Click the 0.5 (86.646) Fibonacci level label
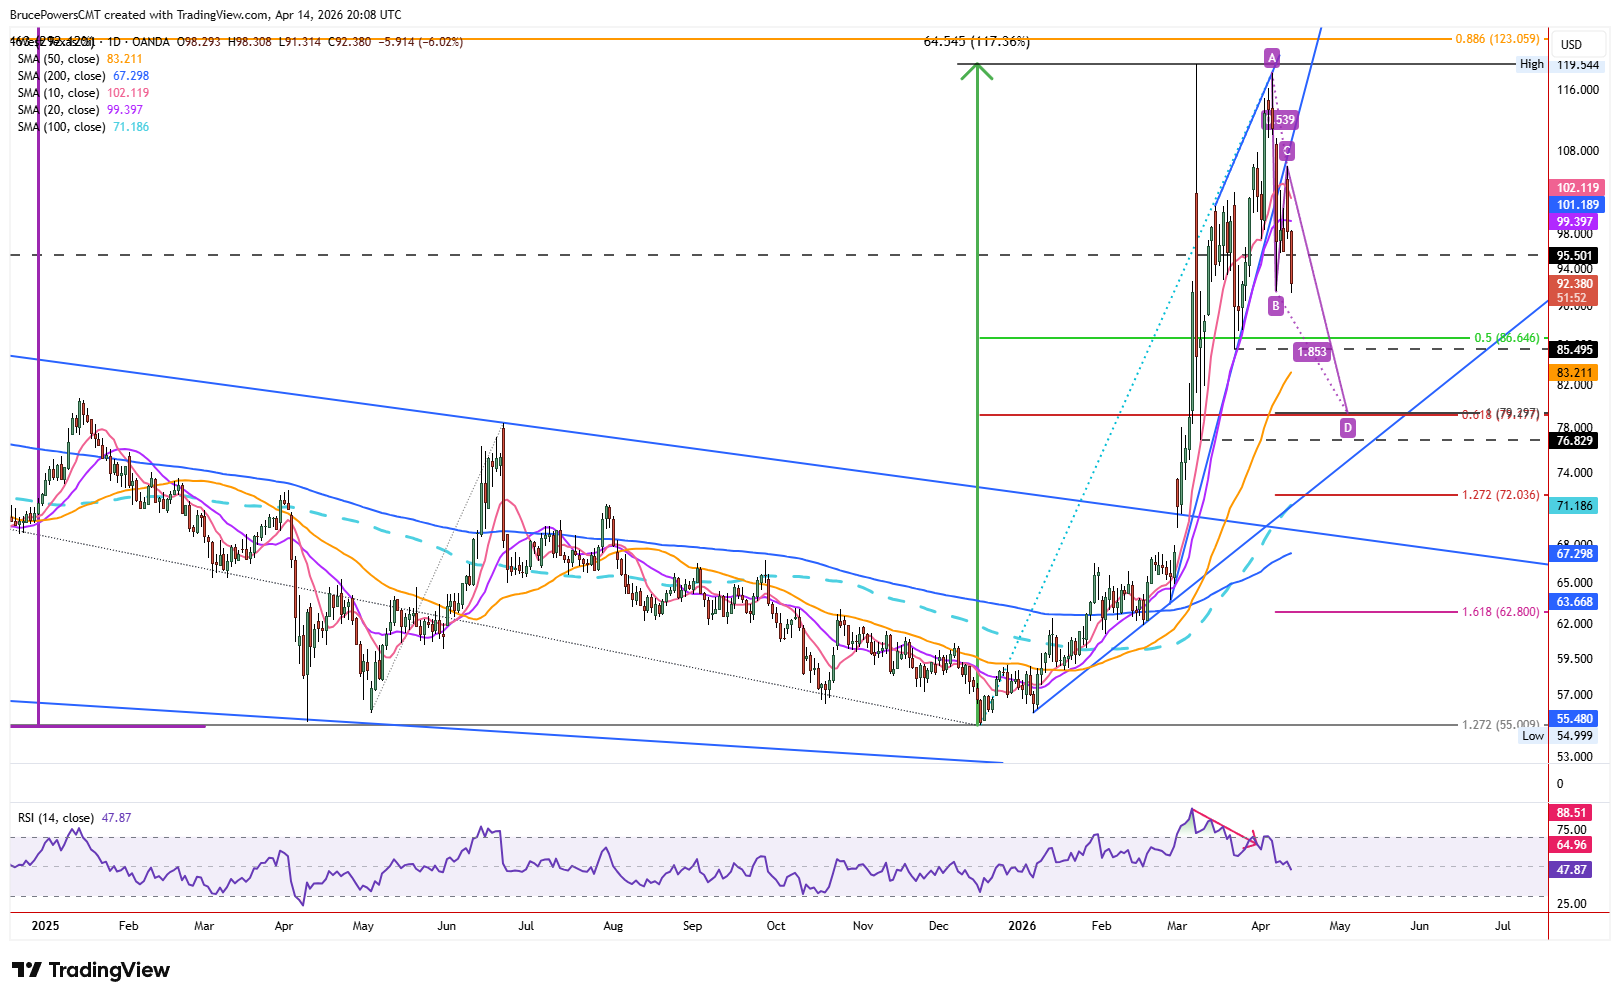Screen dimensions: 1620x1000 (x=1507, y=338)
